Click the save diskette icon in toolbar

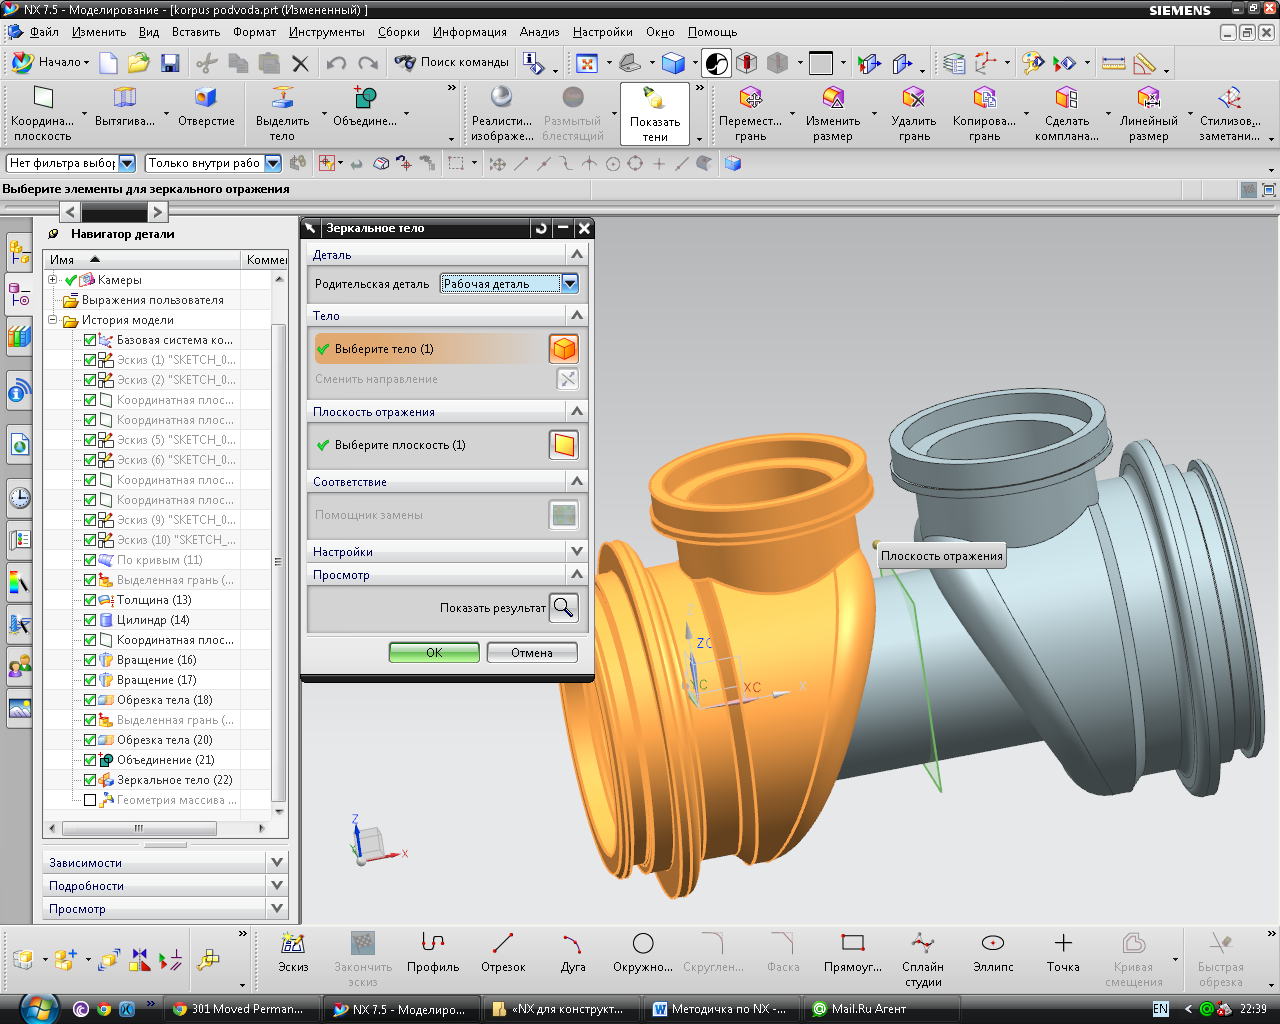pos(170,63)
